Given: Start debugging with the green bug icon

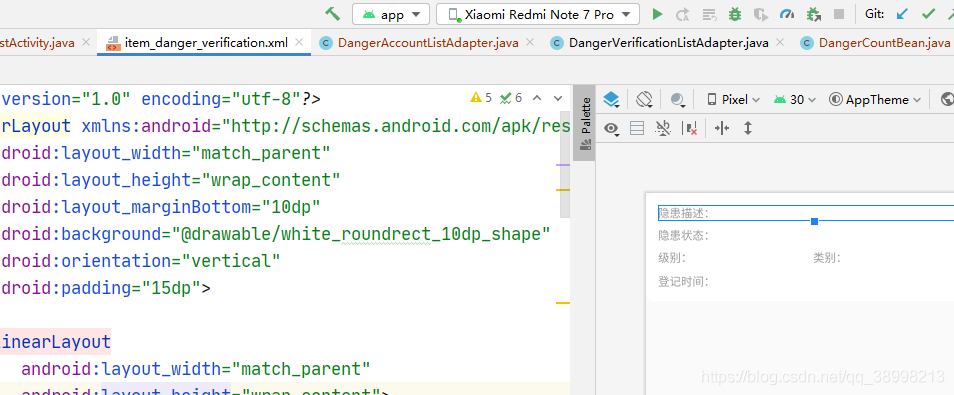Looking at the screenshot, I should point(735,14).
